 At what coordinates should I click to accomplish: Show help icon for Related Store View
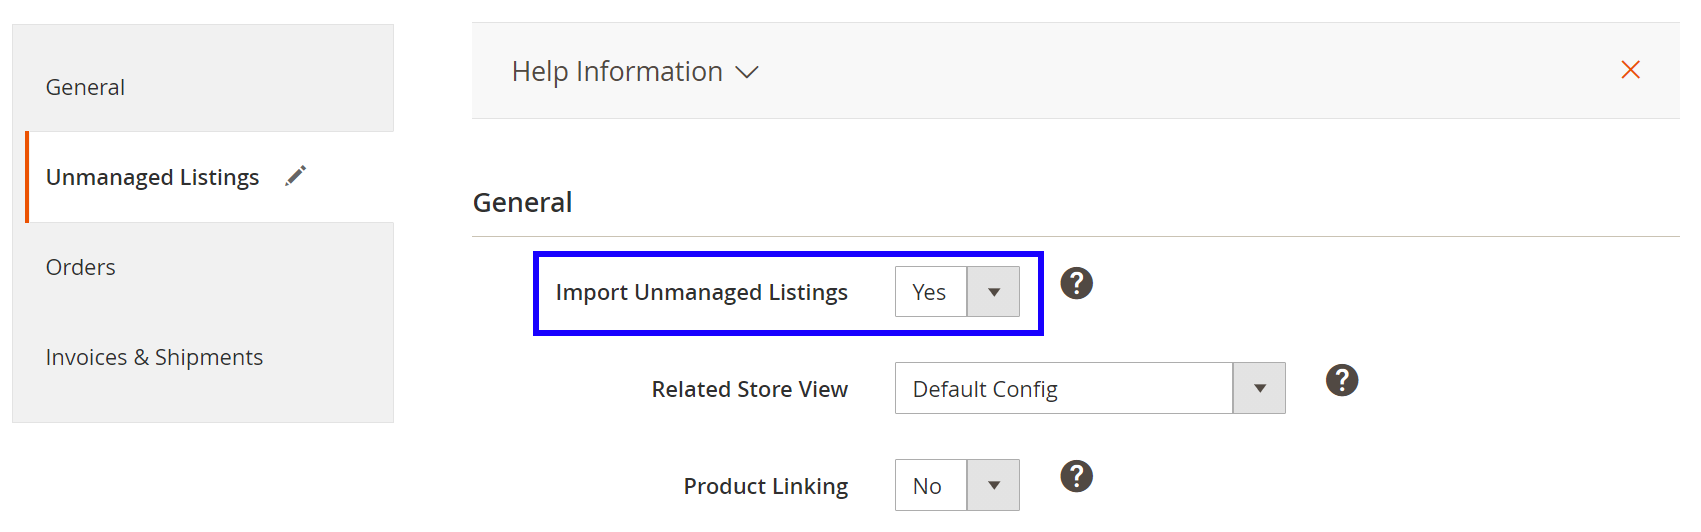(x=1341, y=380)
